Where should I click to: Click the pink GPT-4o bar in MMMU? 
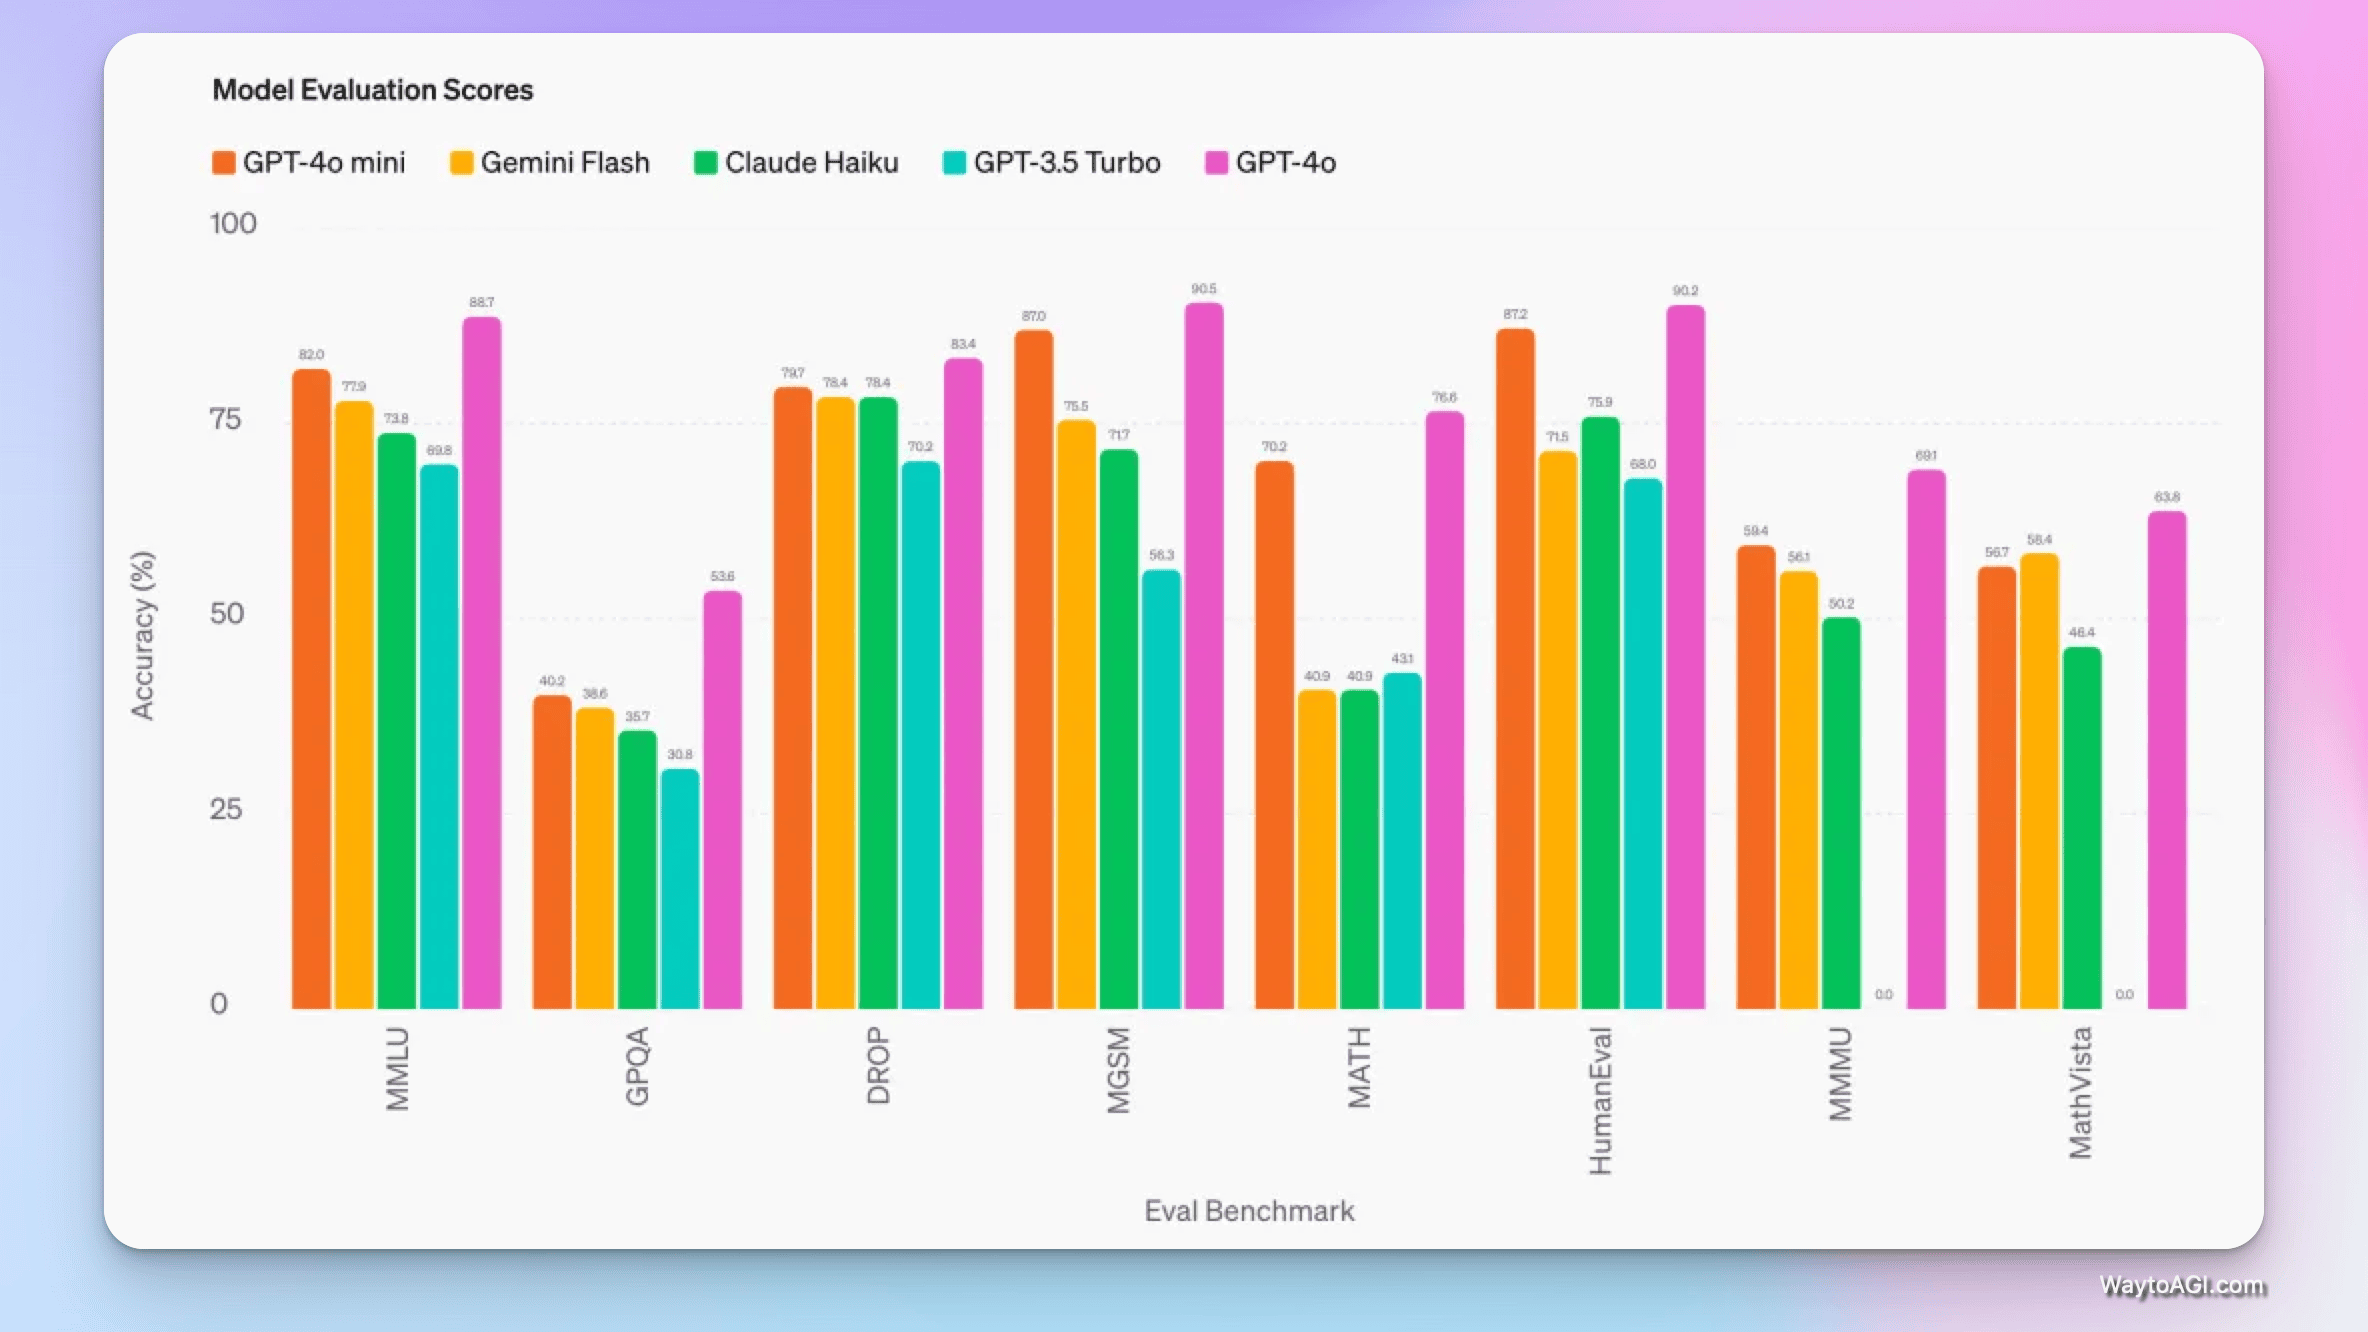(x=1926, y=739)
